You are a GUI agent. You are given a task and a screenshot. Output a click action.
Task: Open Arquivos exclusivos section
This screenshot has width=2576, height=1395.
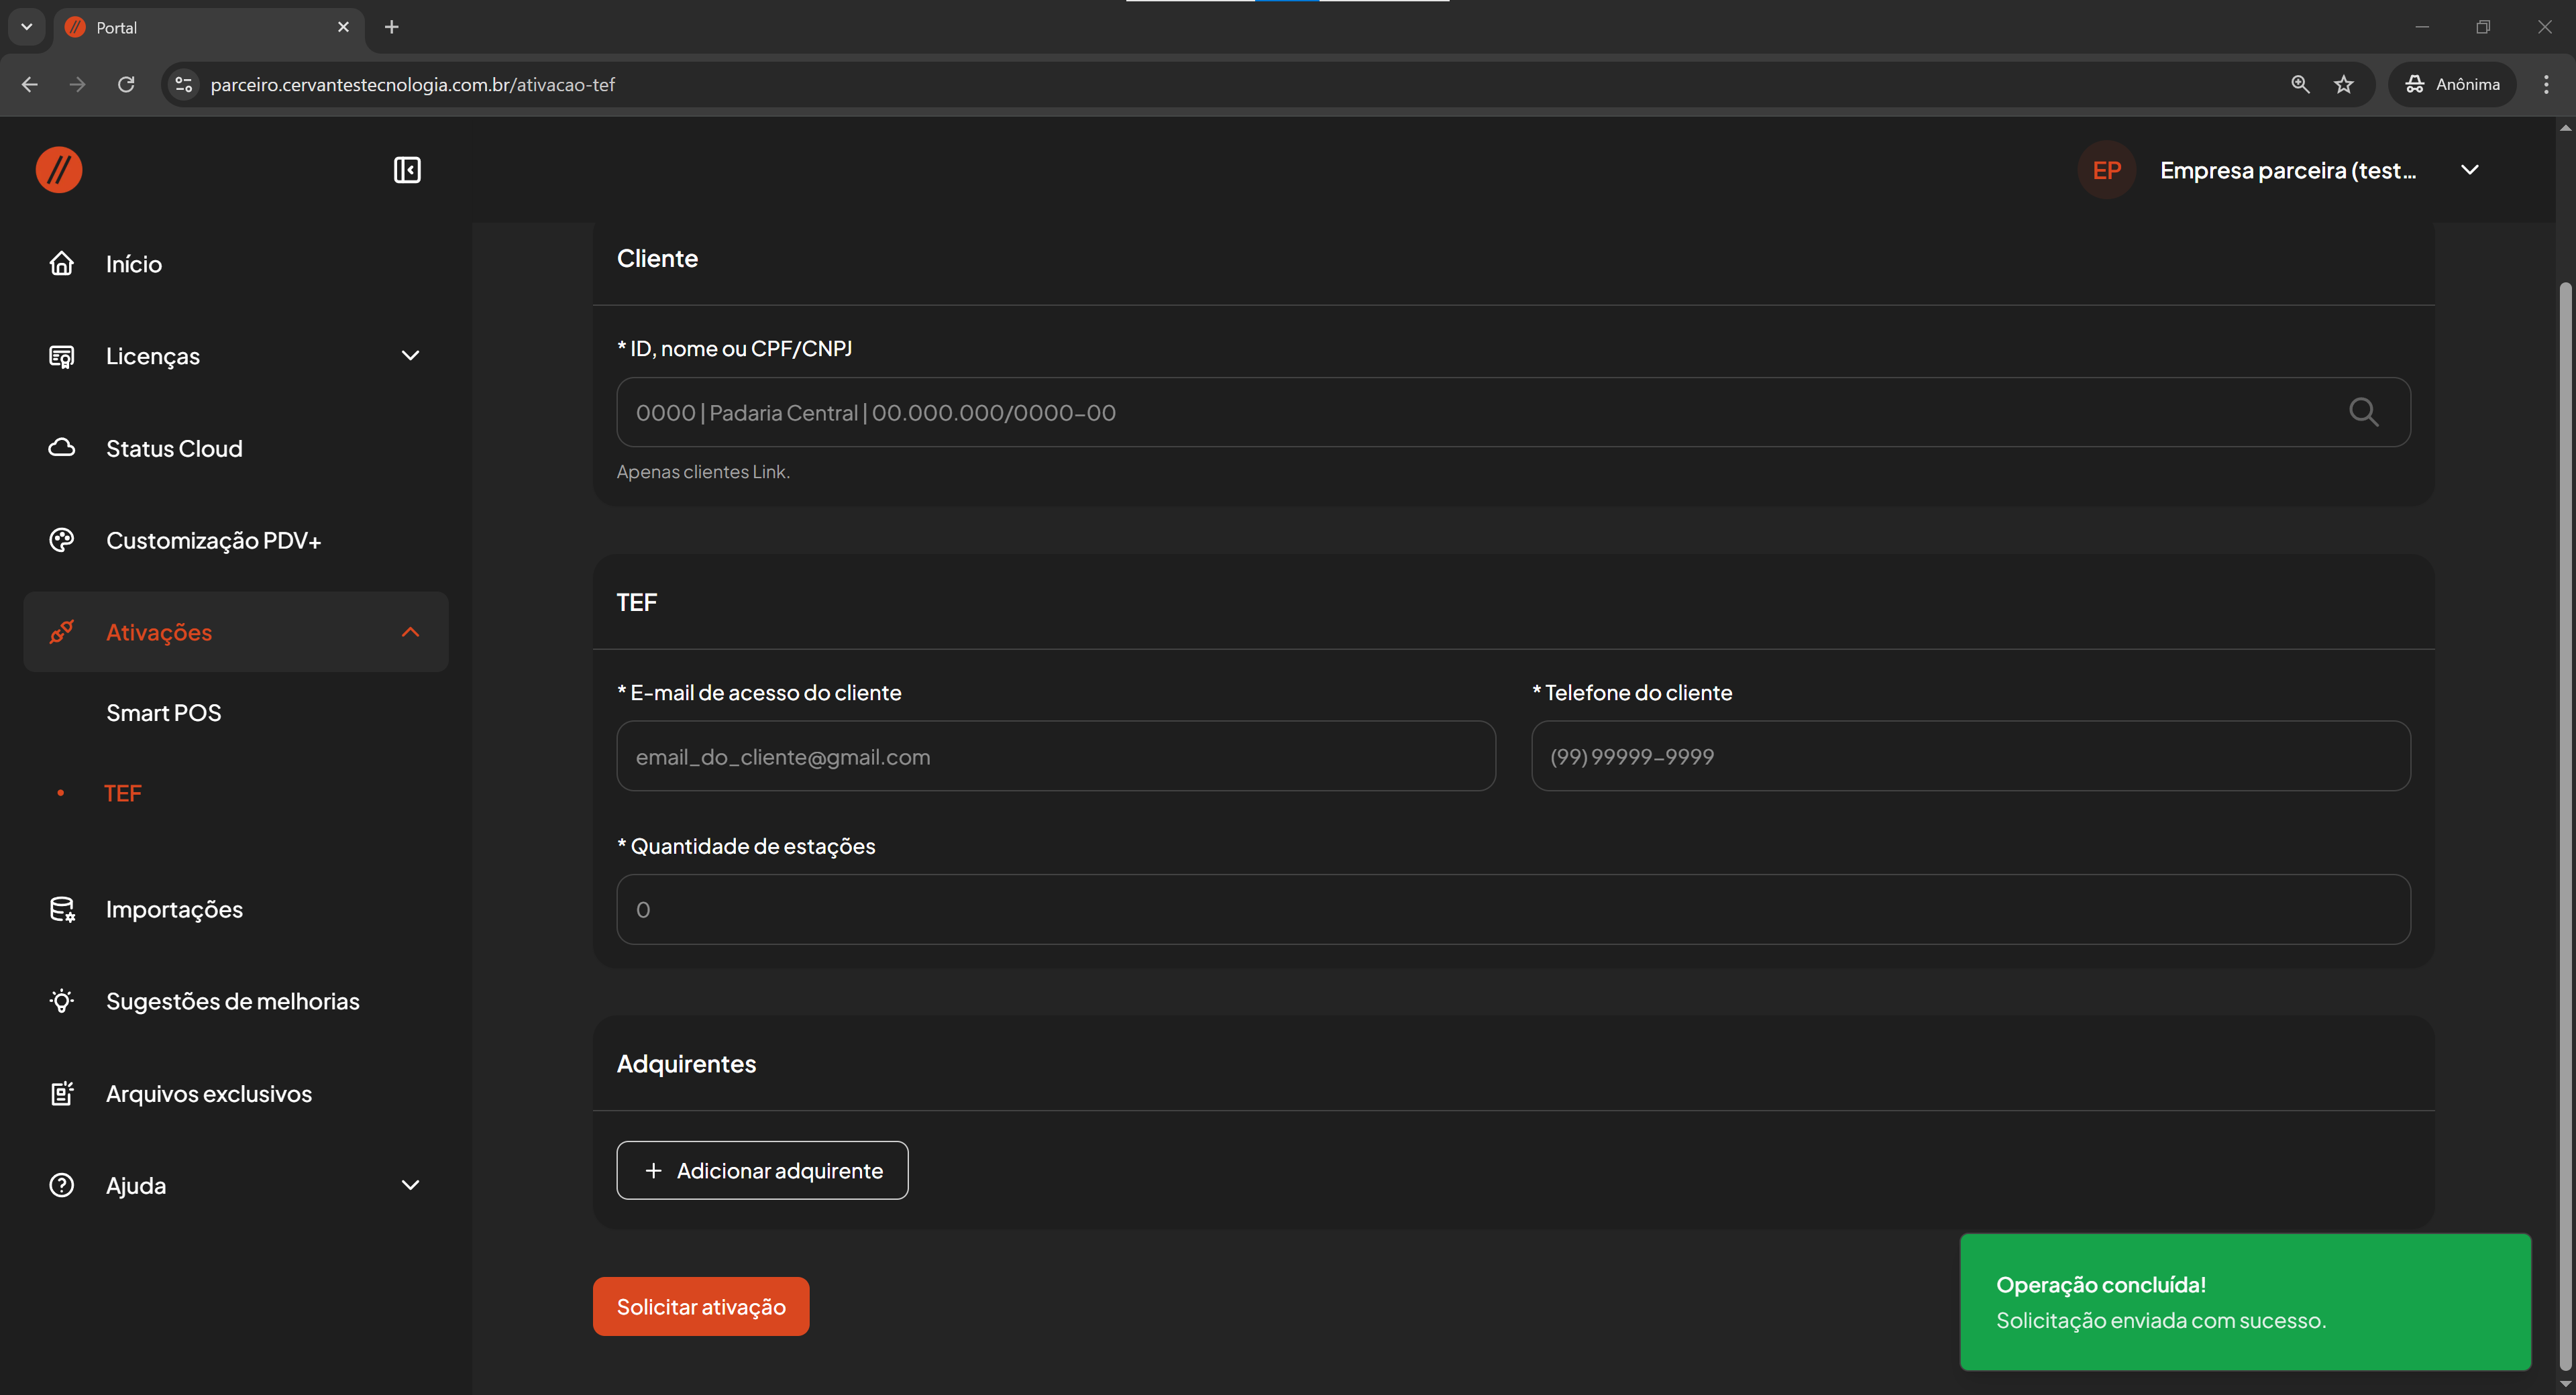[208, 1093]
